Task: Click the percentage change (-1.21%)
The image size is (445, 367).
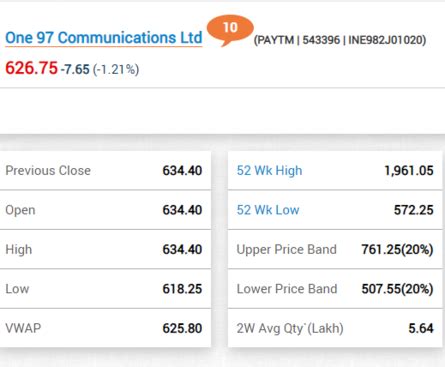Action: click(x=116, y=70)
